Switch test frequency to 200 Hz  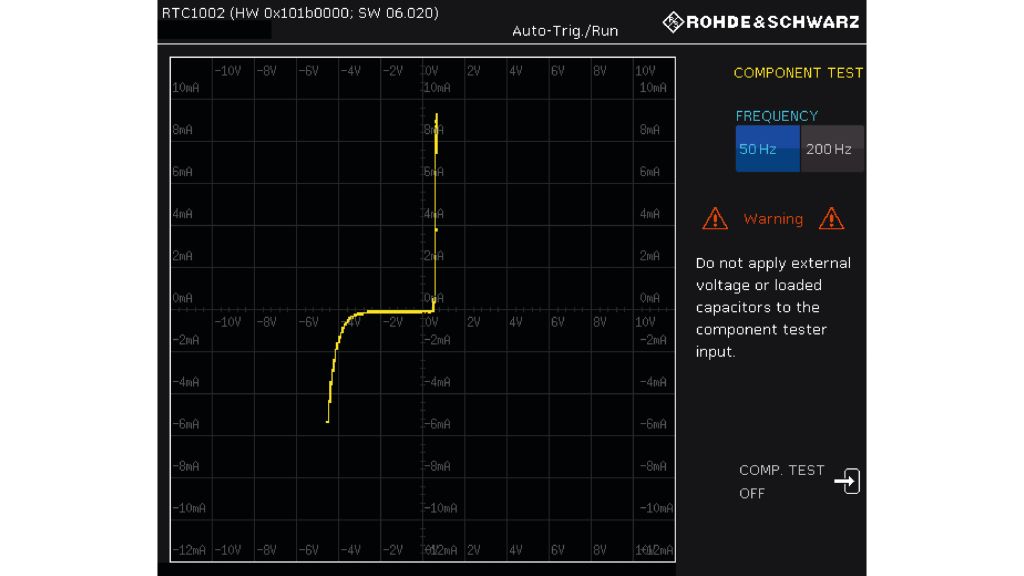[831, 149]
